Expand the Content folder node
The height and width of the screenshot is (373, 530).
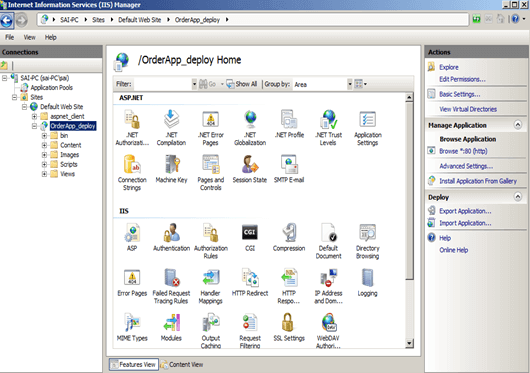pos(44,145)
